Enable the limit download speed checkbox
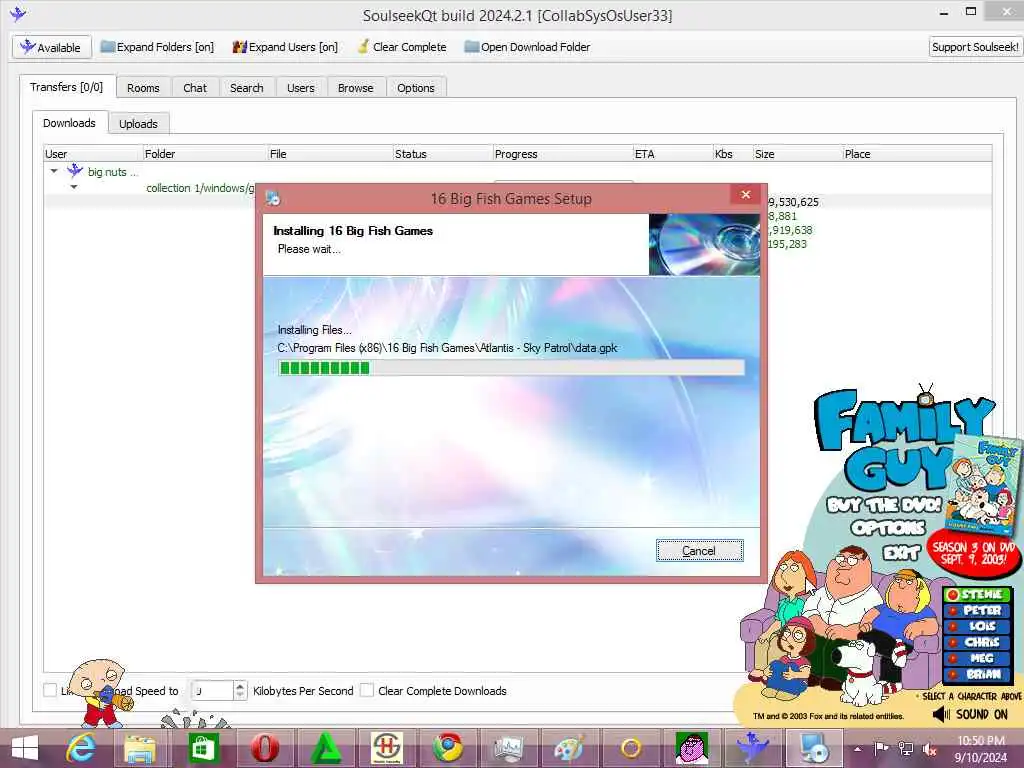This screenshot has width=1024, height=768. 50,690
